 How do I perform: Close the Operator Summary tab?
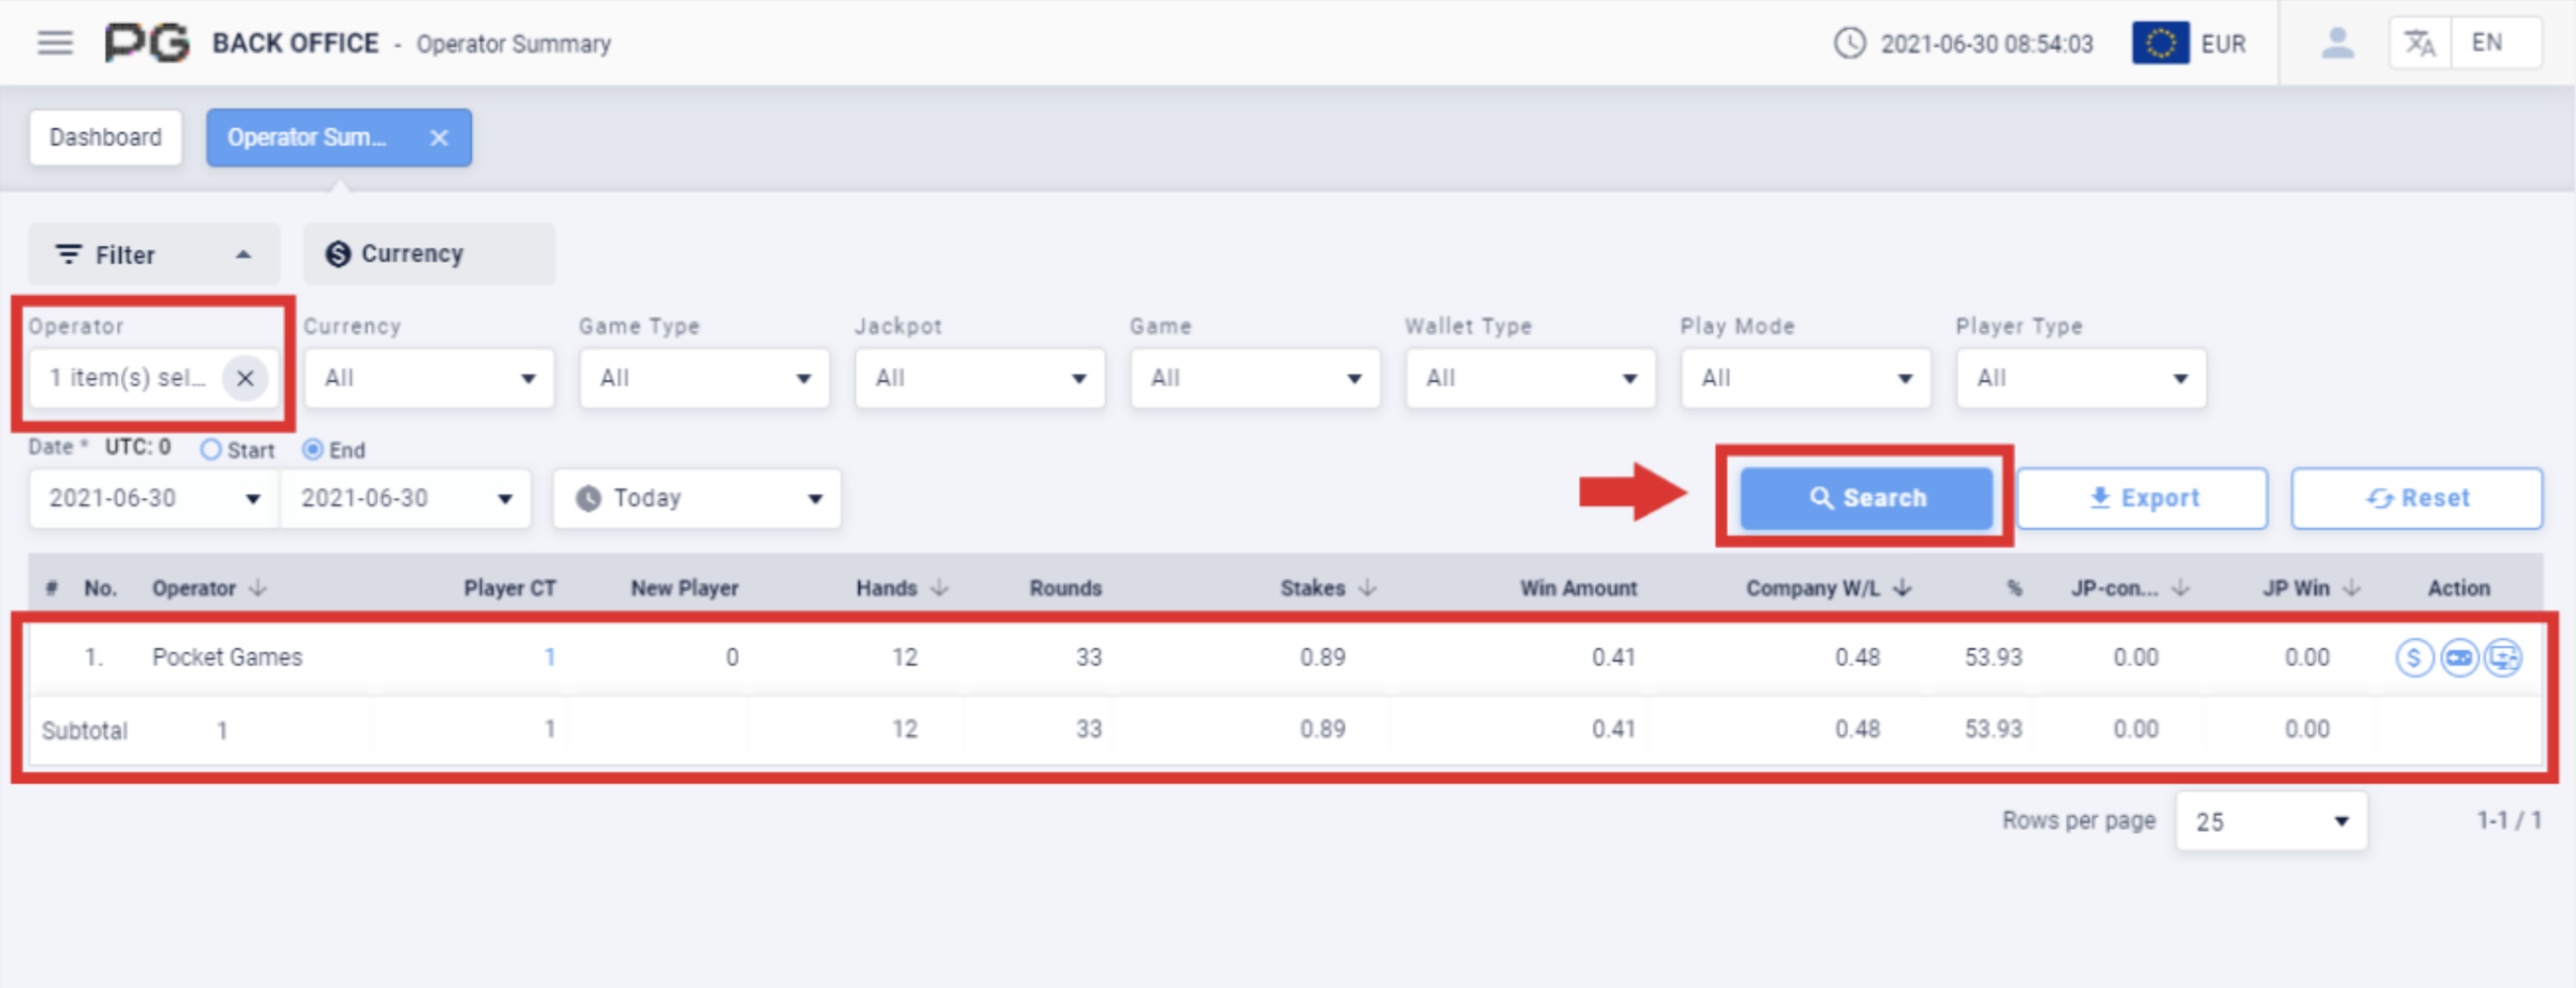[x=439, y=137]
